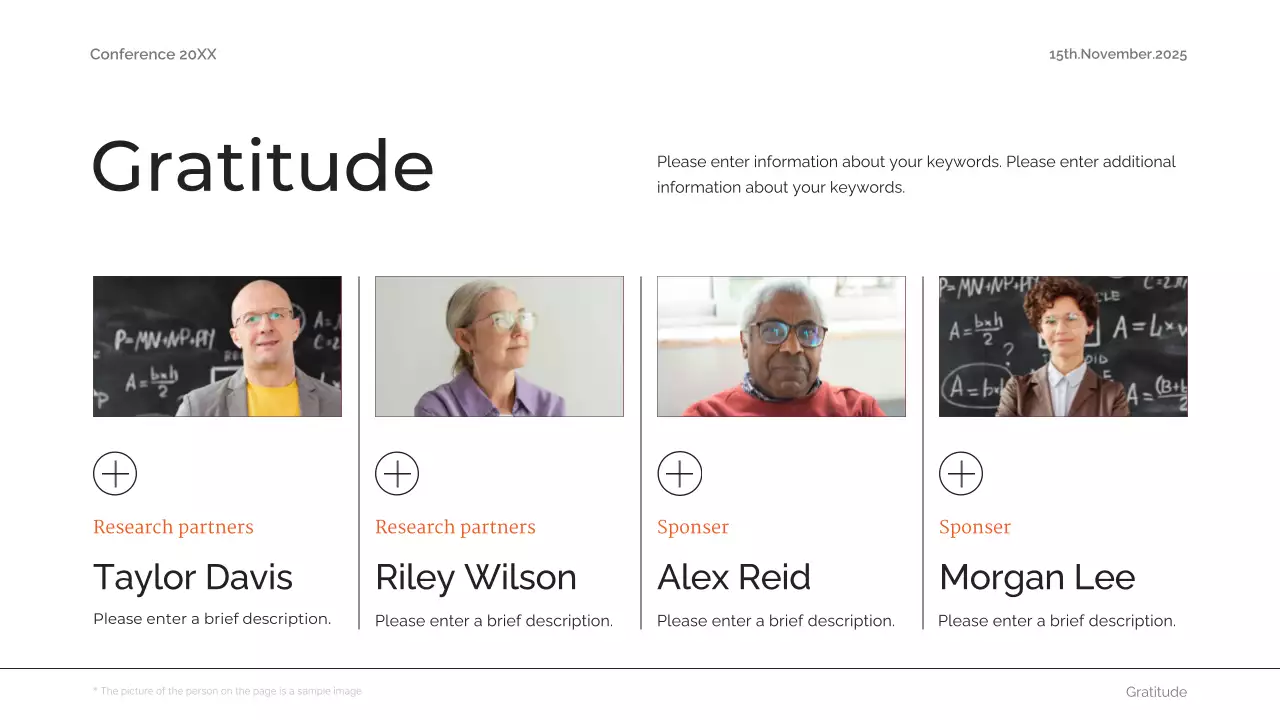Click the Riley Wilson name heading

coord(476,577)
